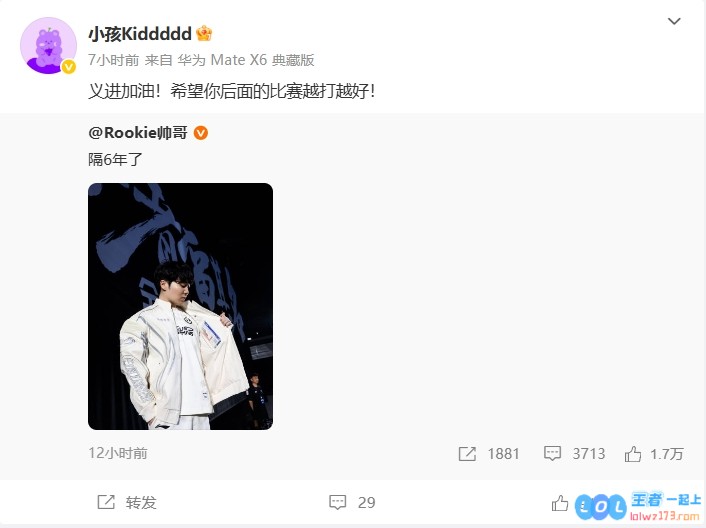The width and height of the screenshot is (706, 528).
Task: Click the yellow verified badge on avatar
Action: pos(68,67)
